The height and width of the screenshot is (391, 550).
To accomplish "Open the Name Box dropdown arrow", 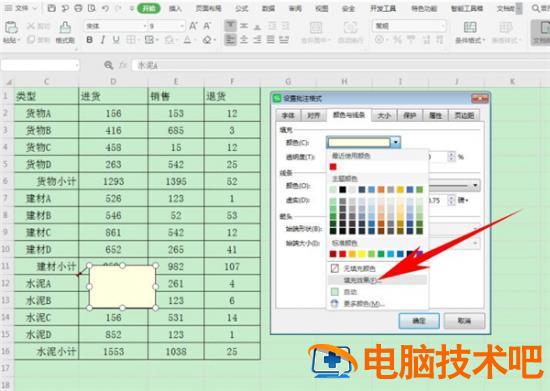I will tap(76, 65).
